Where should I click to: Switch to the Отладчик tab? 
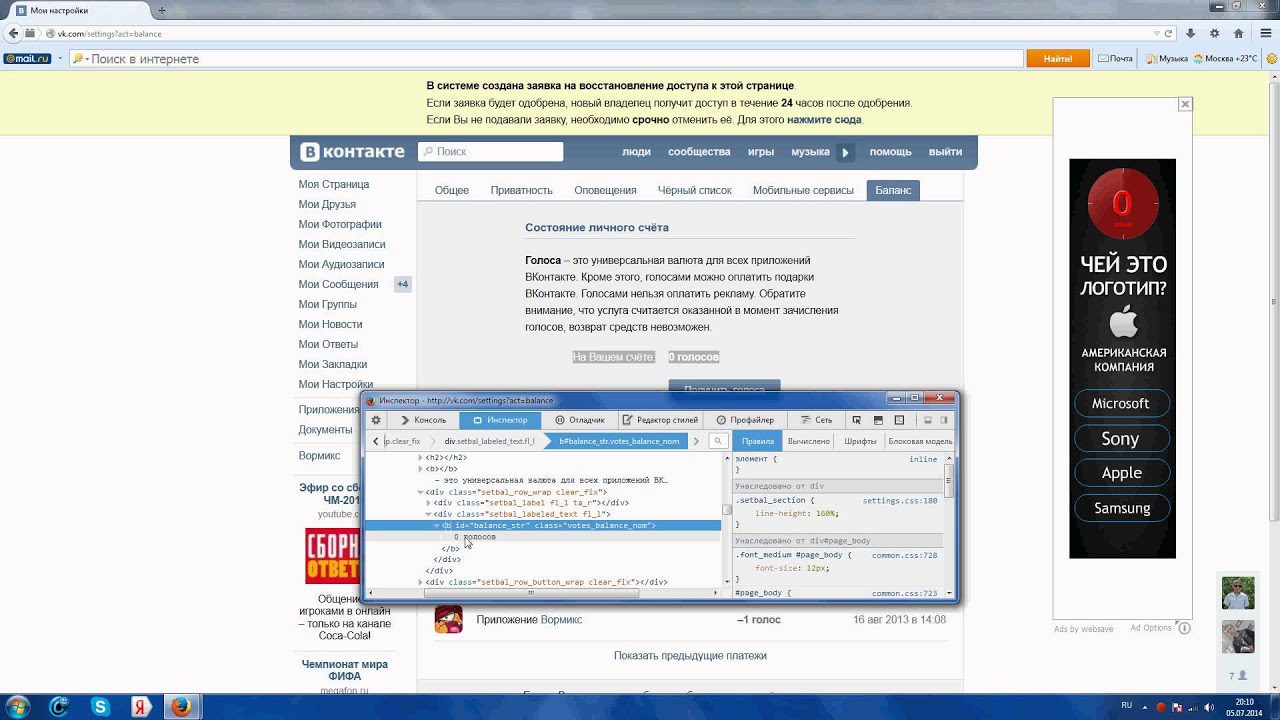pos(580,420)
